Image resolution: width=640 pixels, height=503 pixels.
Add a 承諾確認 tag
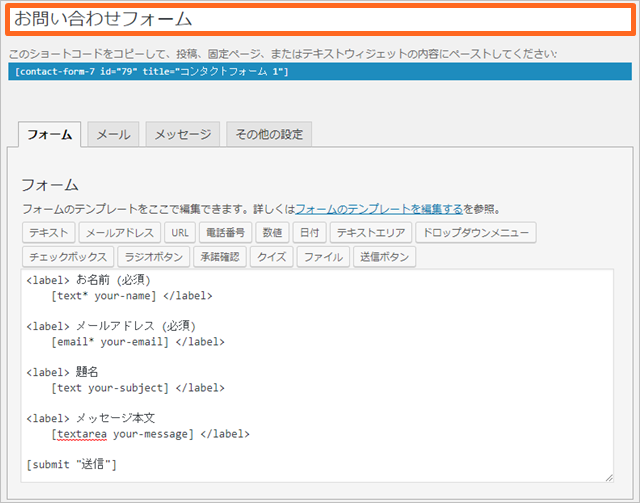pyautogui.click(x=218, y=257)
